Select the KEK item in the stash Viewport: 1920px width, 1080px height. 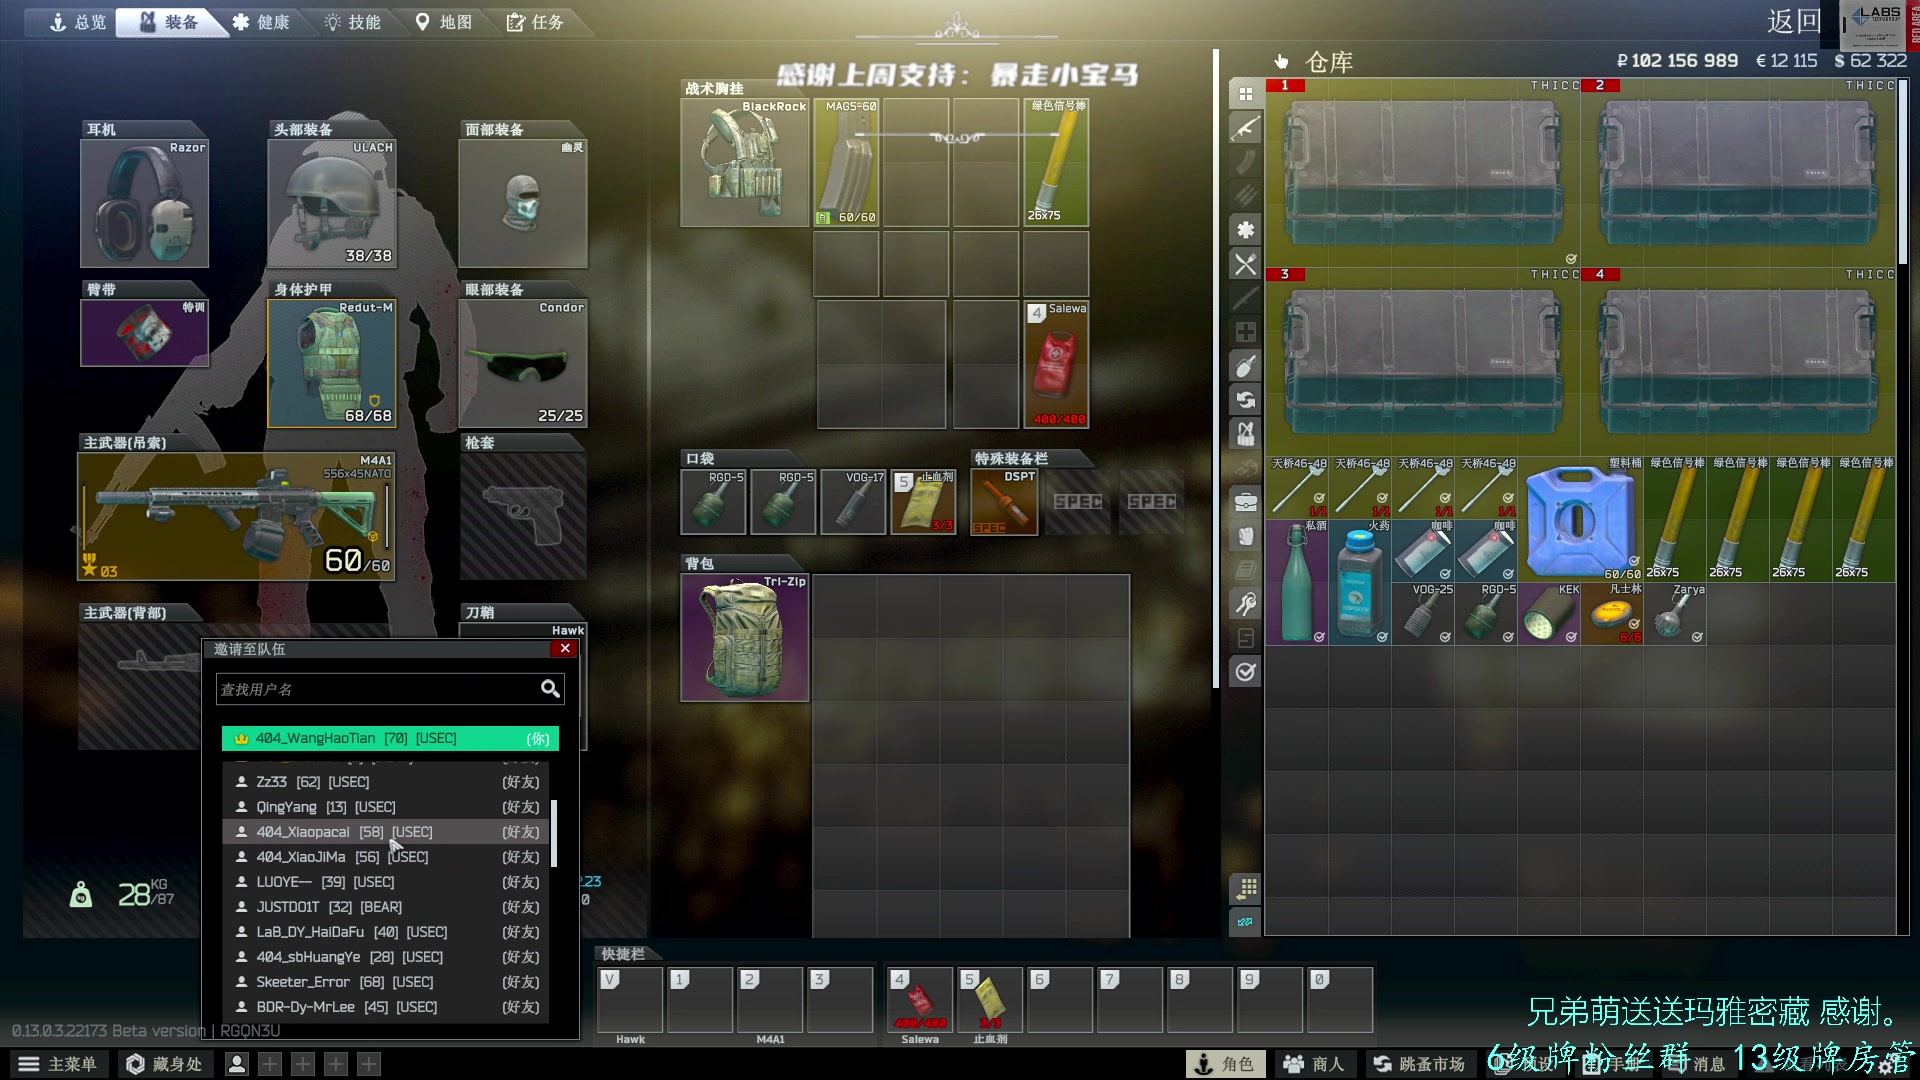(x=1549, y=613)
